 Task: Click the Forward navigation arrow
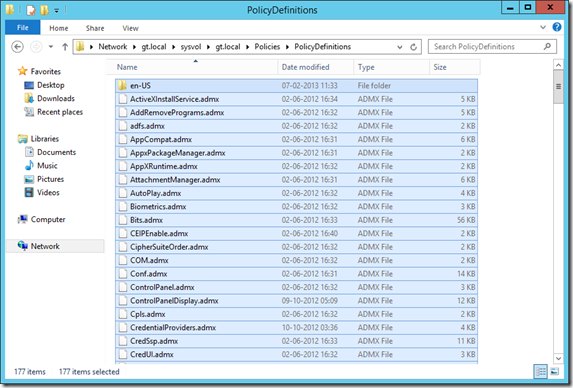click(x=36, y=47)
